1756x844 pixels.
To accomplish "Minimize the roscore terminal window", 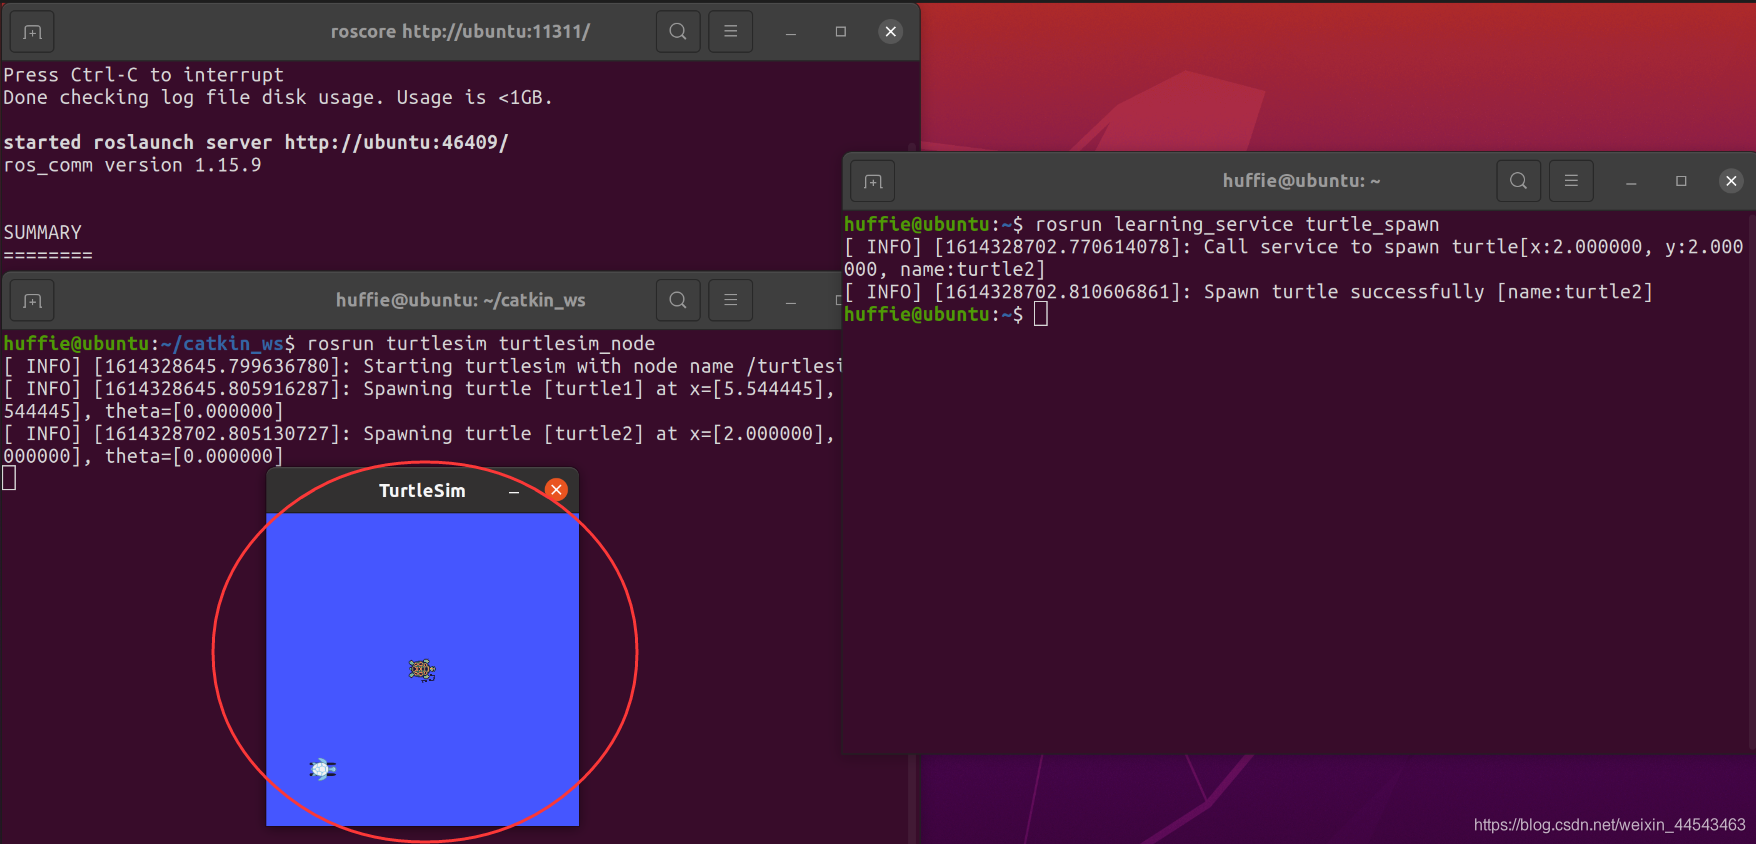I will (x=791, y=32).
